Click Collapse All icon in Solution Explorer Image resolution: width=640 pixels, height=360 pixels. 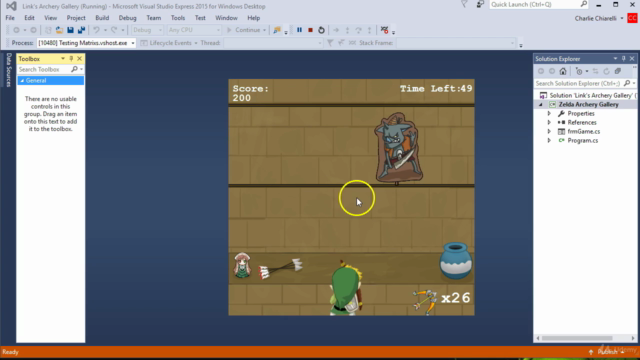(x=618, y=71)
